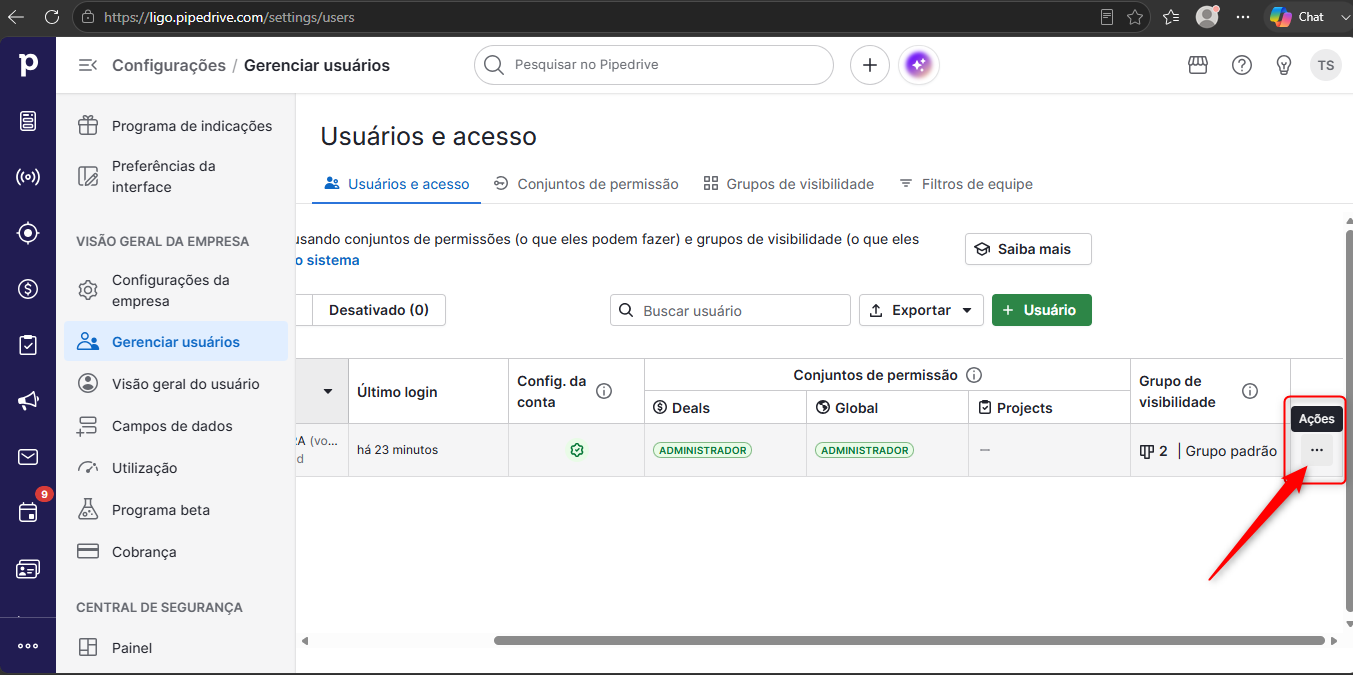Viewport: 1353px width, 675px height.
Task: Click green account config shield icon
Action: 577,450
